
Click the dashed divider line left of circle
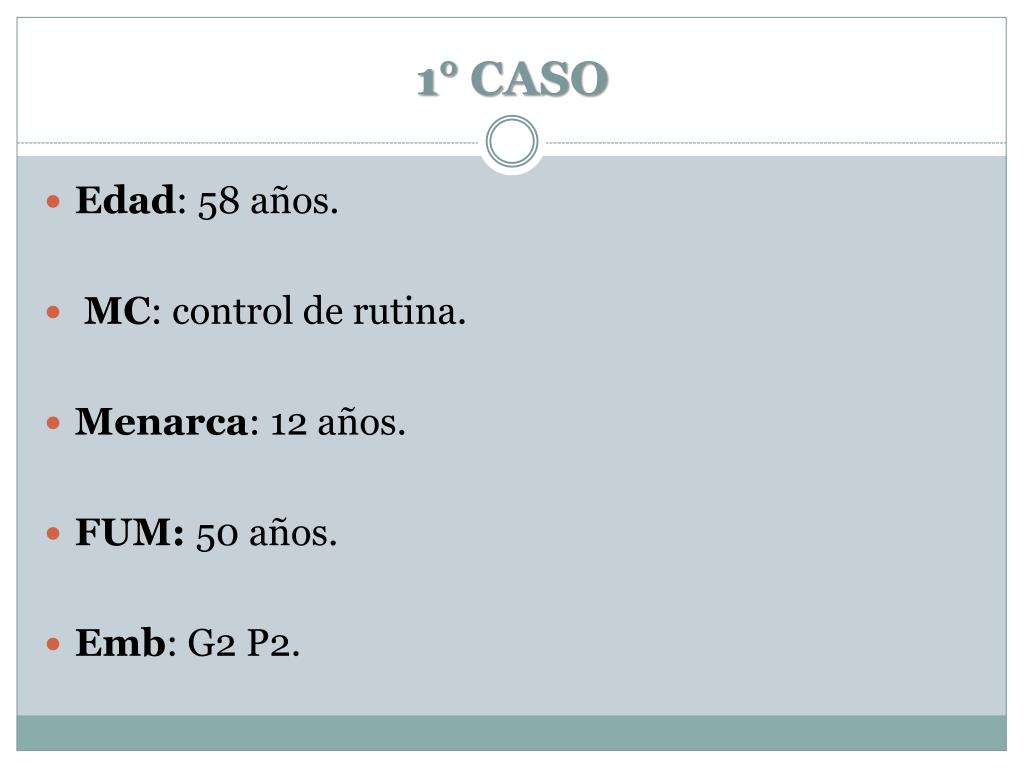tap(248, 142)
